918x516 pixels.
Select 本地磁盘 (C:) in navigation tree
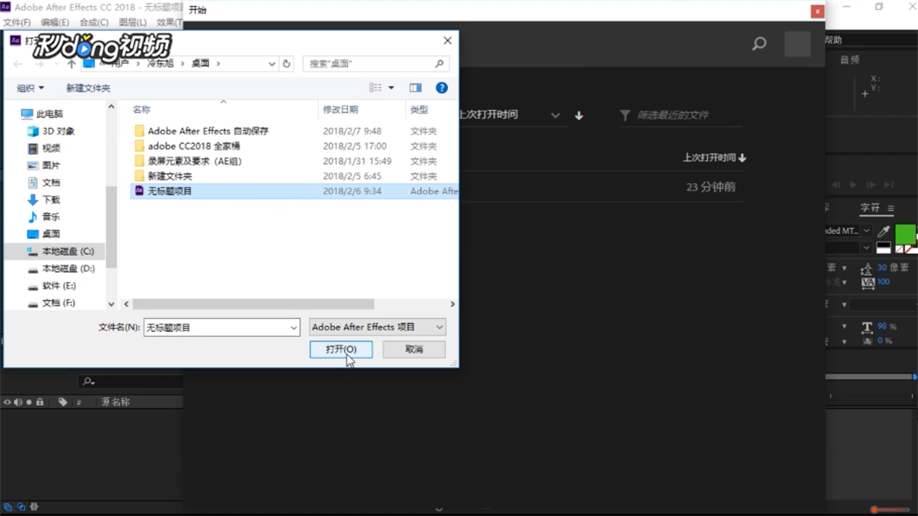tap(61, 251)
